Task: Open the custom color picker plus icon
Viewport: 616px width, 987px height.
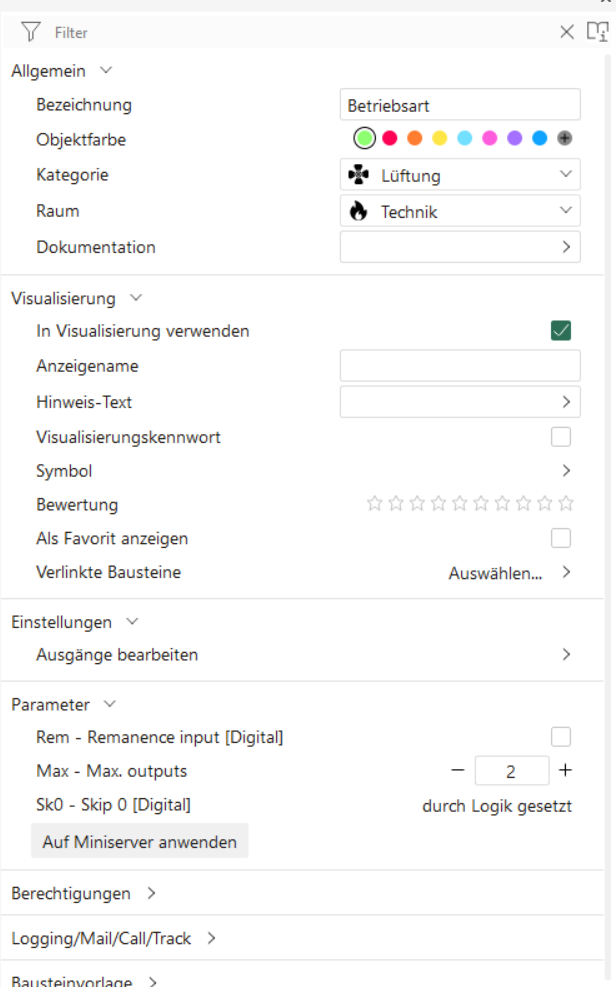Action: coord(564,138)
